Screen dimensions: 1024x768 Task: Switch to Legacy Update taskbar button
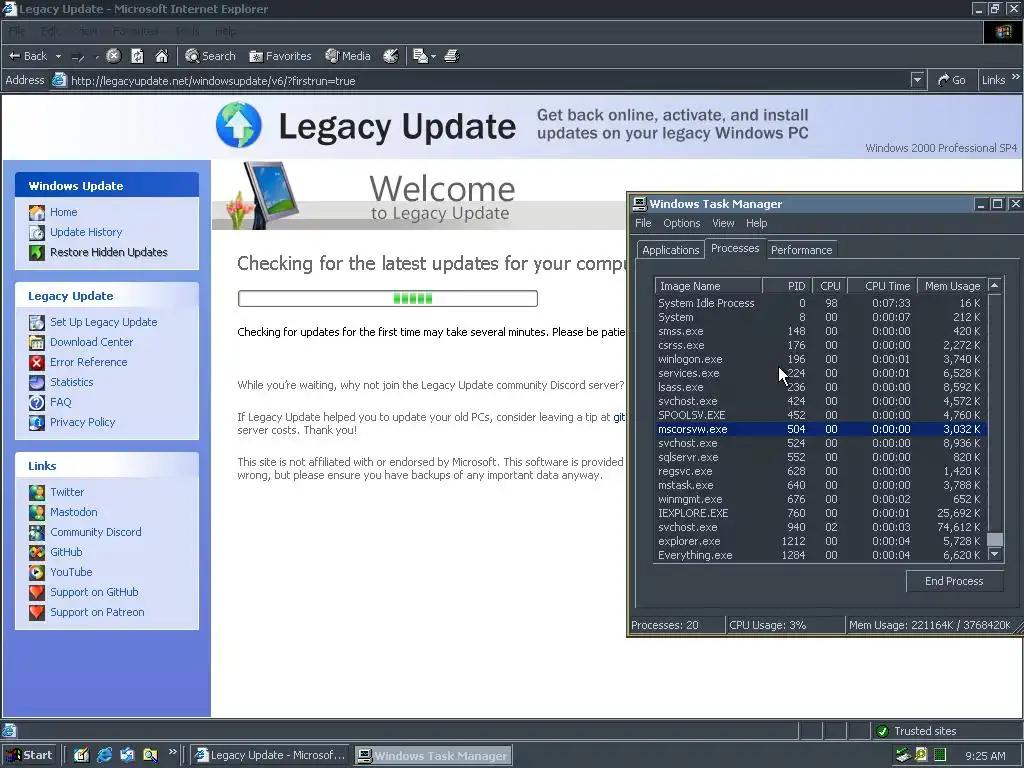click(271, 755)
